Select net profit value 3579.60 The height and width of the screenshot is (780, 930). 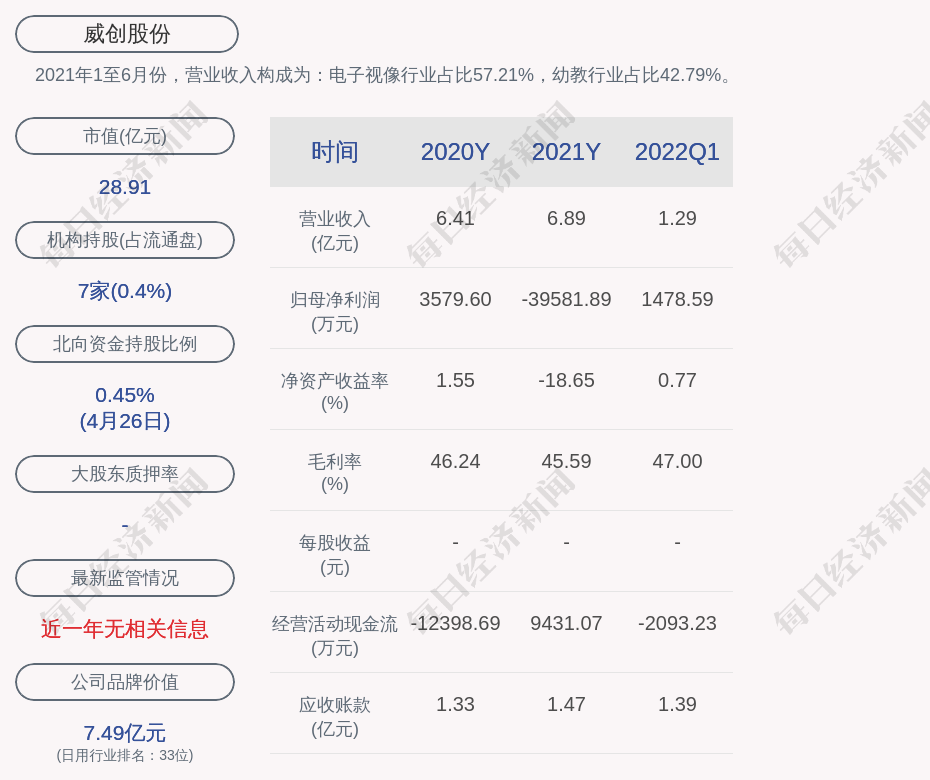[x=455, y=299]
